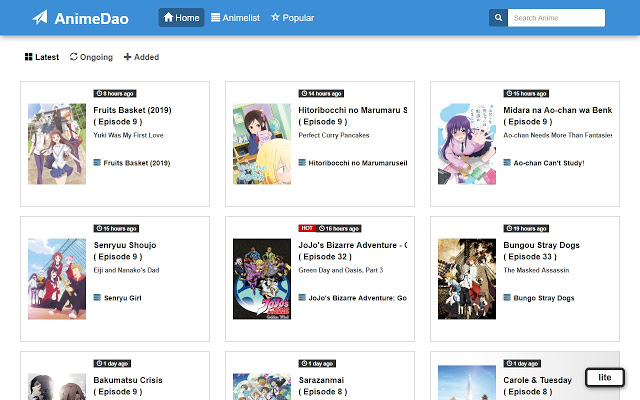Click the AnimeDao paper plane logo icon
The height and width of the screenshot is (400, 640).
click(40, 18)
